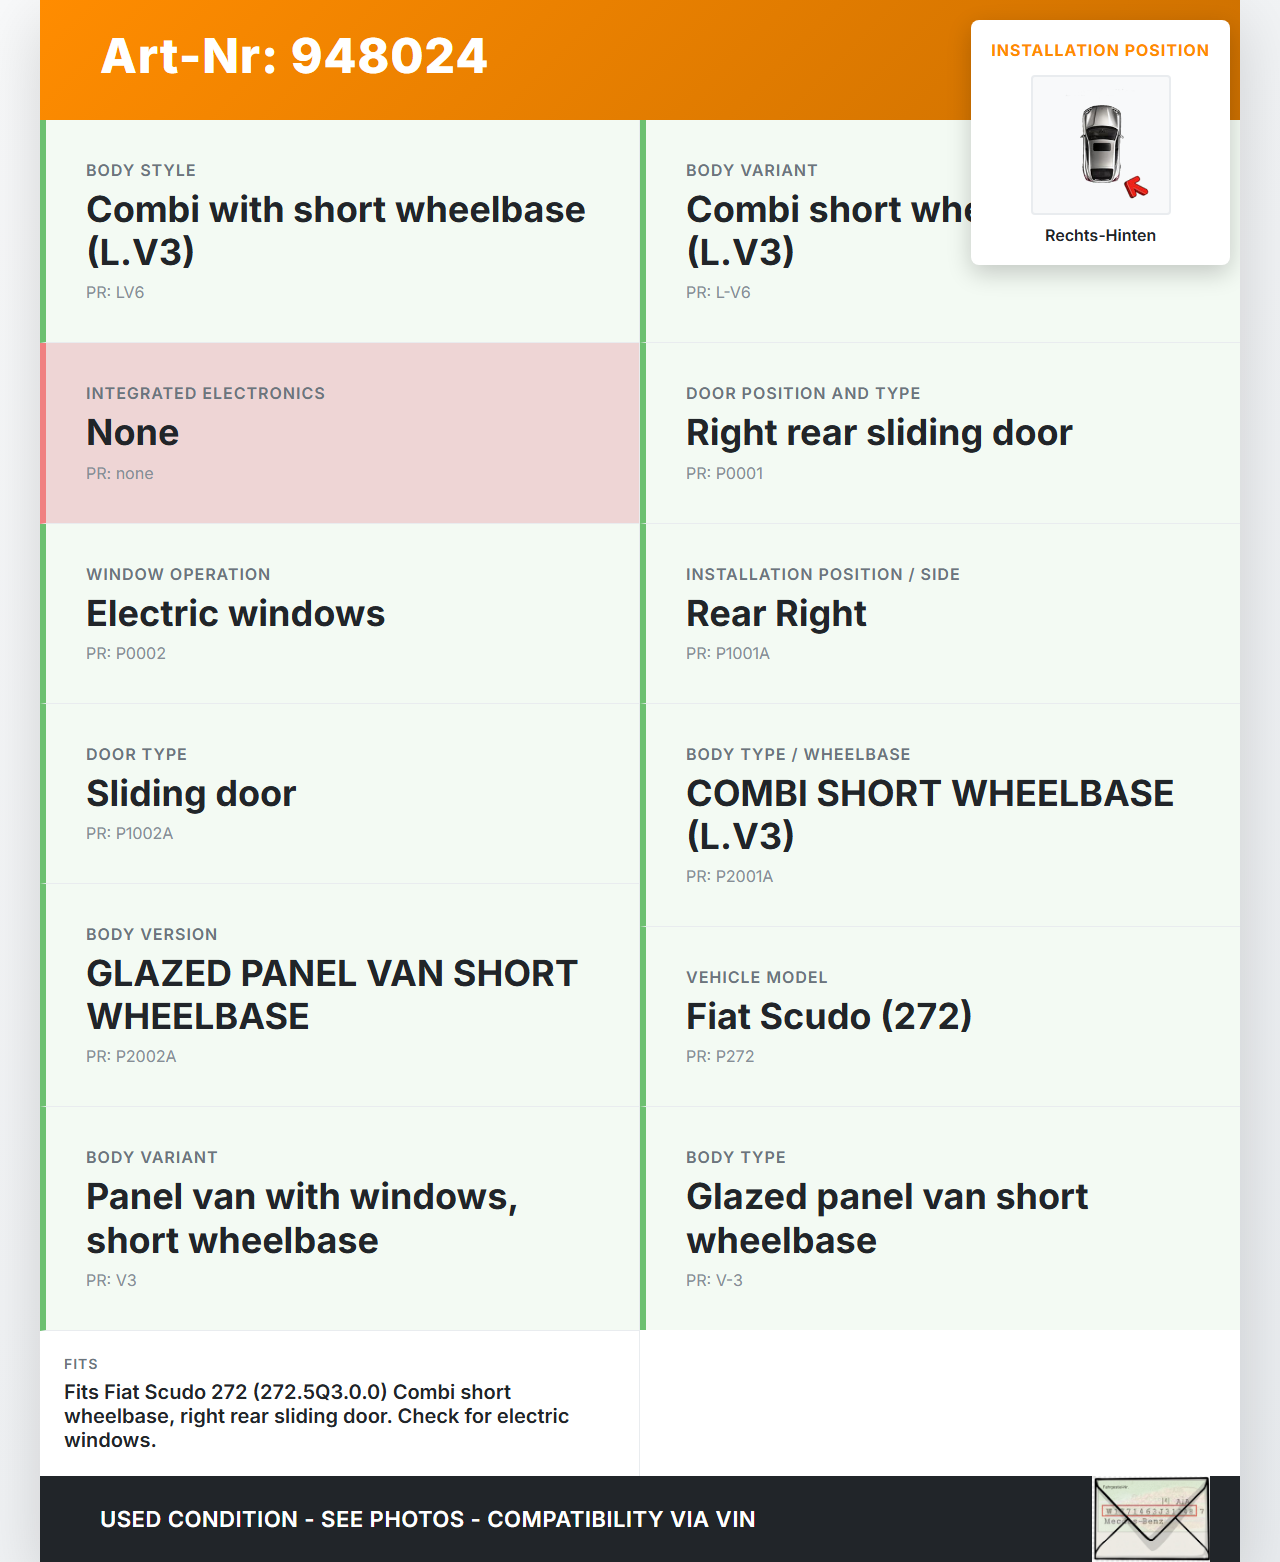Click the Installation Position heading
The height and width of the screenshot is (1562, 1280).
(x=1099, y=51)
